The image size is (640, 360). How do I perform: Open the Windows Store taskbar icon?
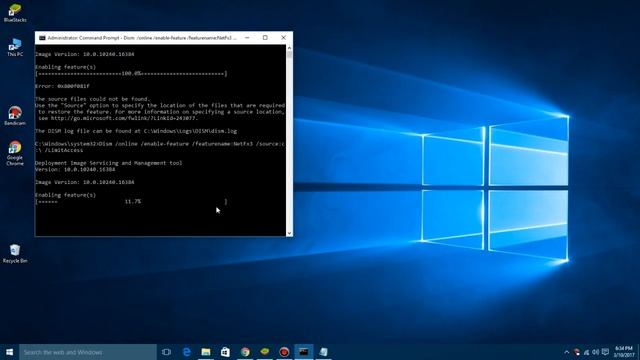pos(225,352)
